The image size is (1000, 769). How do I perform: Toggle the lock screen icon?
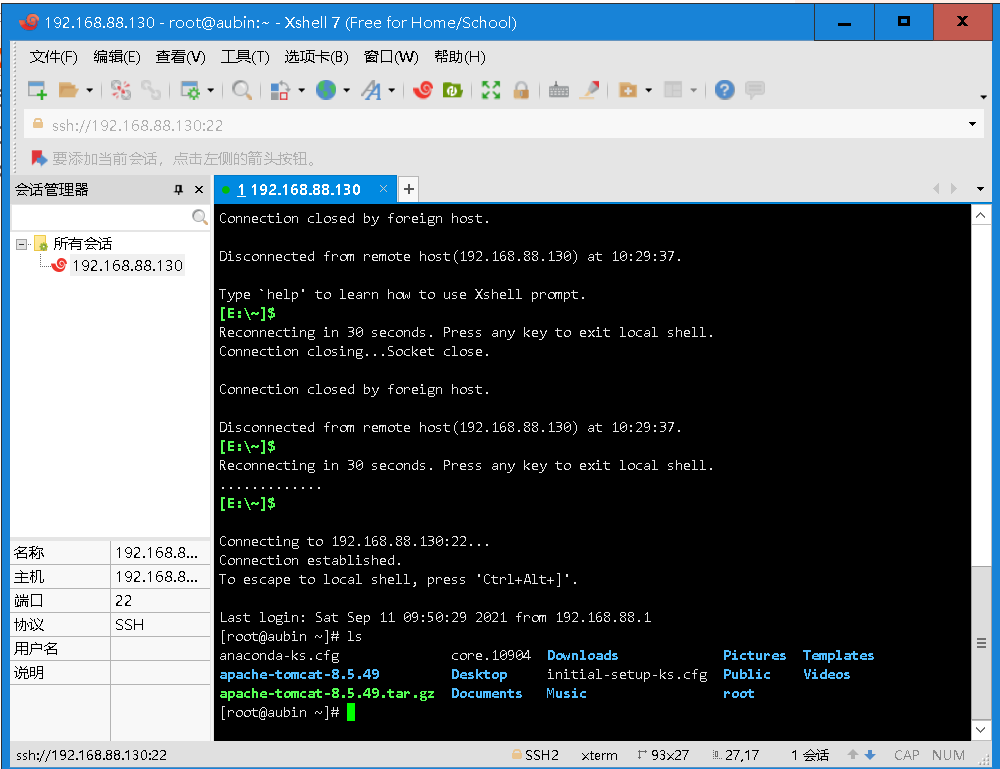pyautogui.click(x=521, y=90)
